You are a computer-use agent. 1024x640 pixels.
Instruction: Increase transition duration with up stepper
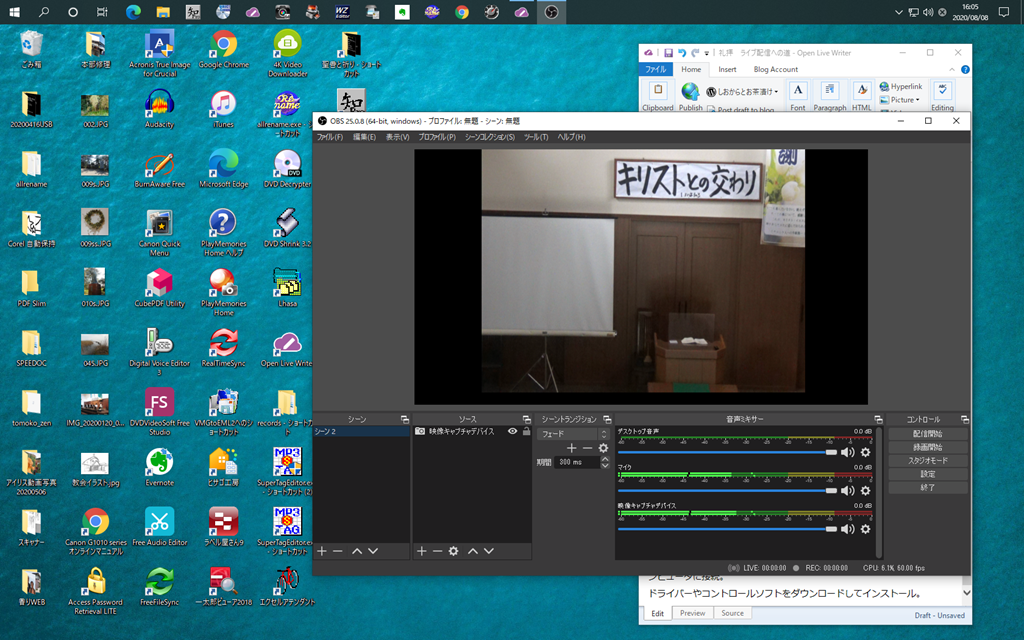point(605,459)
